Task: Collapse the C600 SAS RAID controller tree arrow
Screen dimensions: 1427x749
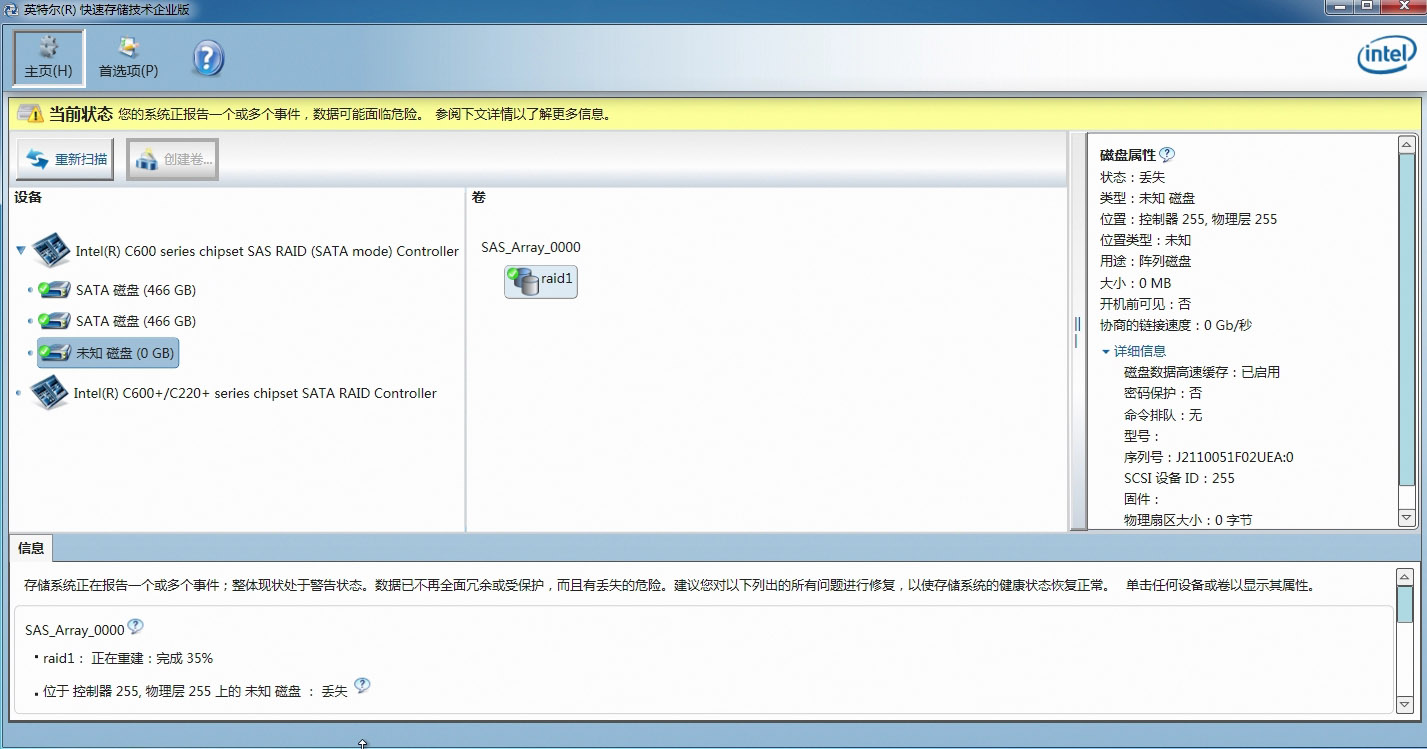Action: [21, 251]
